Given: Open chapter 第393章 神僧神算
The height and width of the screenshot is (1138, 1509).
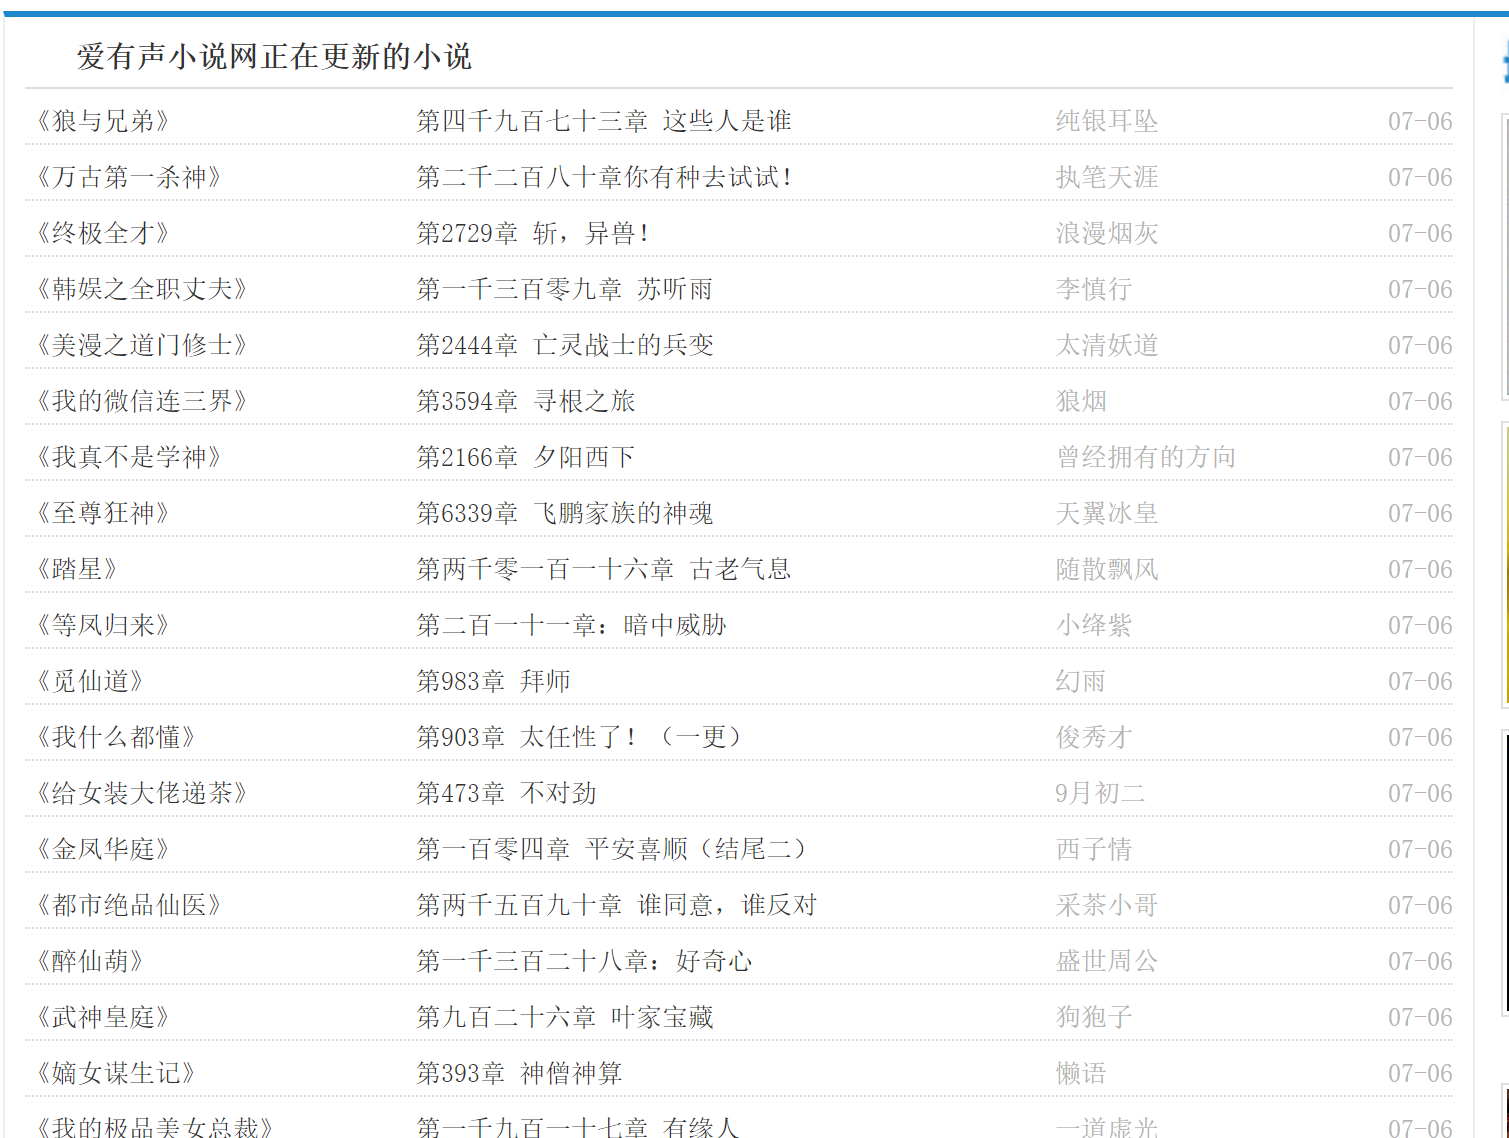Looking at the screenshot, I should pos(519,1073).
